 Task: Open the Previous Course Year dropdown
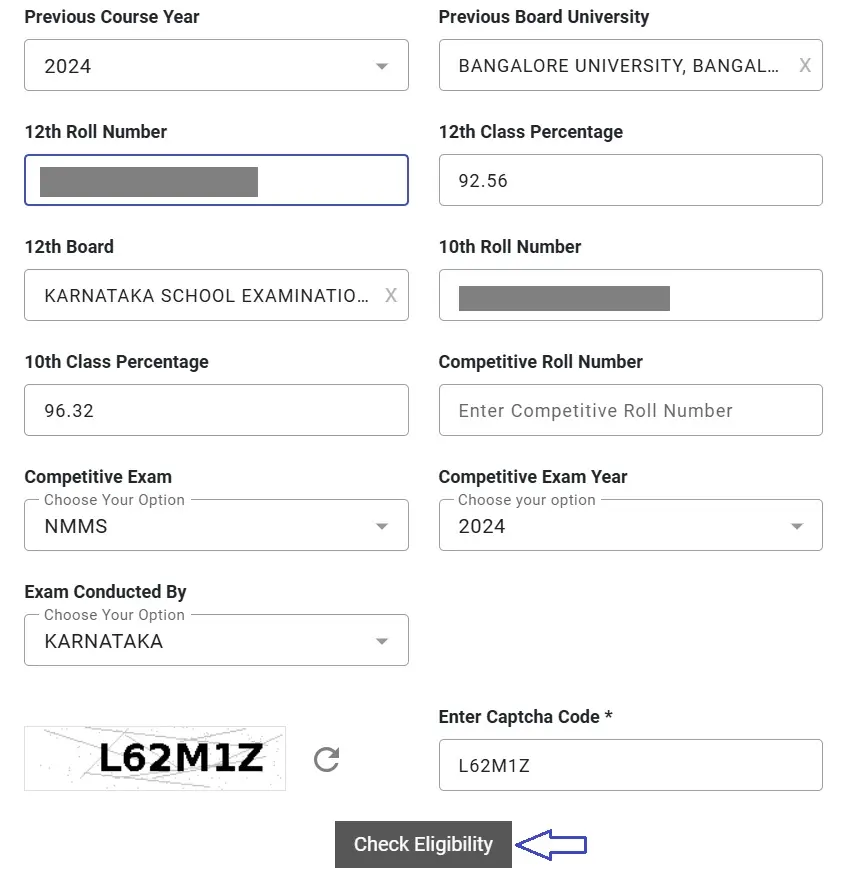pos(216,65)
